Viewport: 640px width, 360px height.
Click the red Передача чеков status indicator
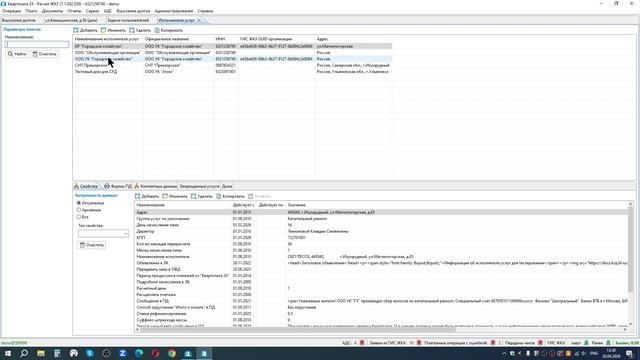pyautogui.click(x=540, y=343)
